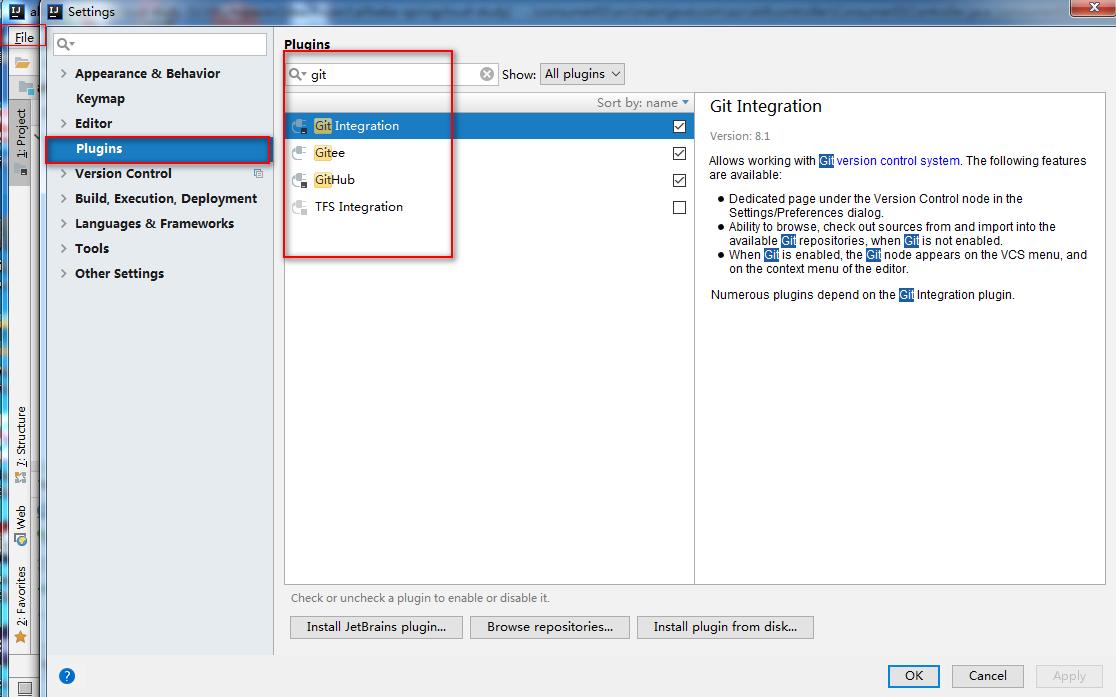Image resolution: width=1116 pixels, height=697 pixels.
Task: Enable the TFS Integration plugin checkbox
Action: [679, 207]
